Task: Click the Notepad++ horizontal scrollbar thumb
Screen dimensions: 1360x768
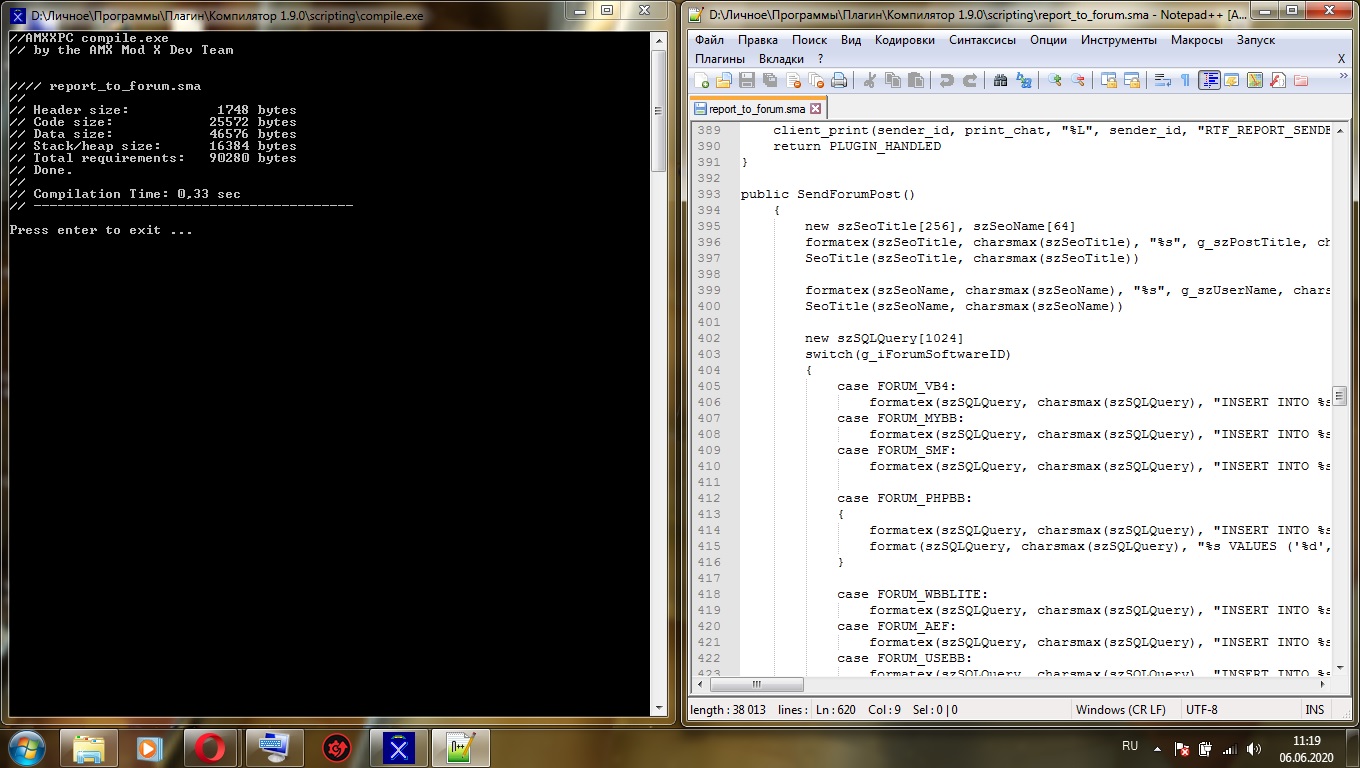Action: pyautogui.click(x=756, y=685)
